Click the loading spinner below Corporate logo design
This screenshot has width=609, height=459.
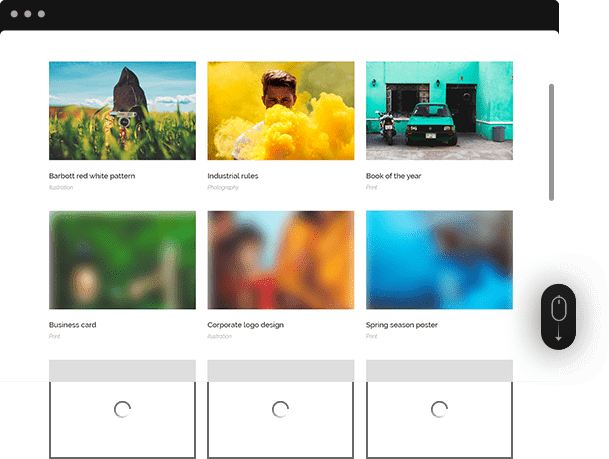280,409
